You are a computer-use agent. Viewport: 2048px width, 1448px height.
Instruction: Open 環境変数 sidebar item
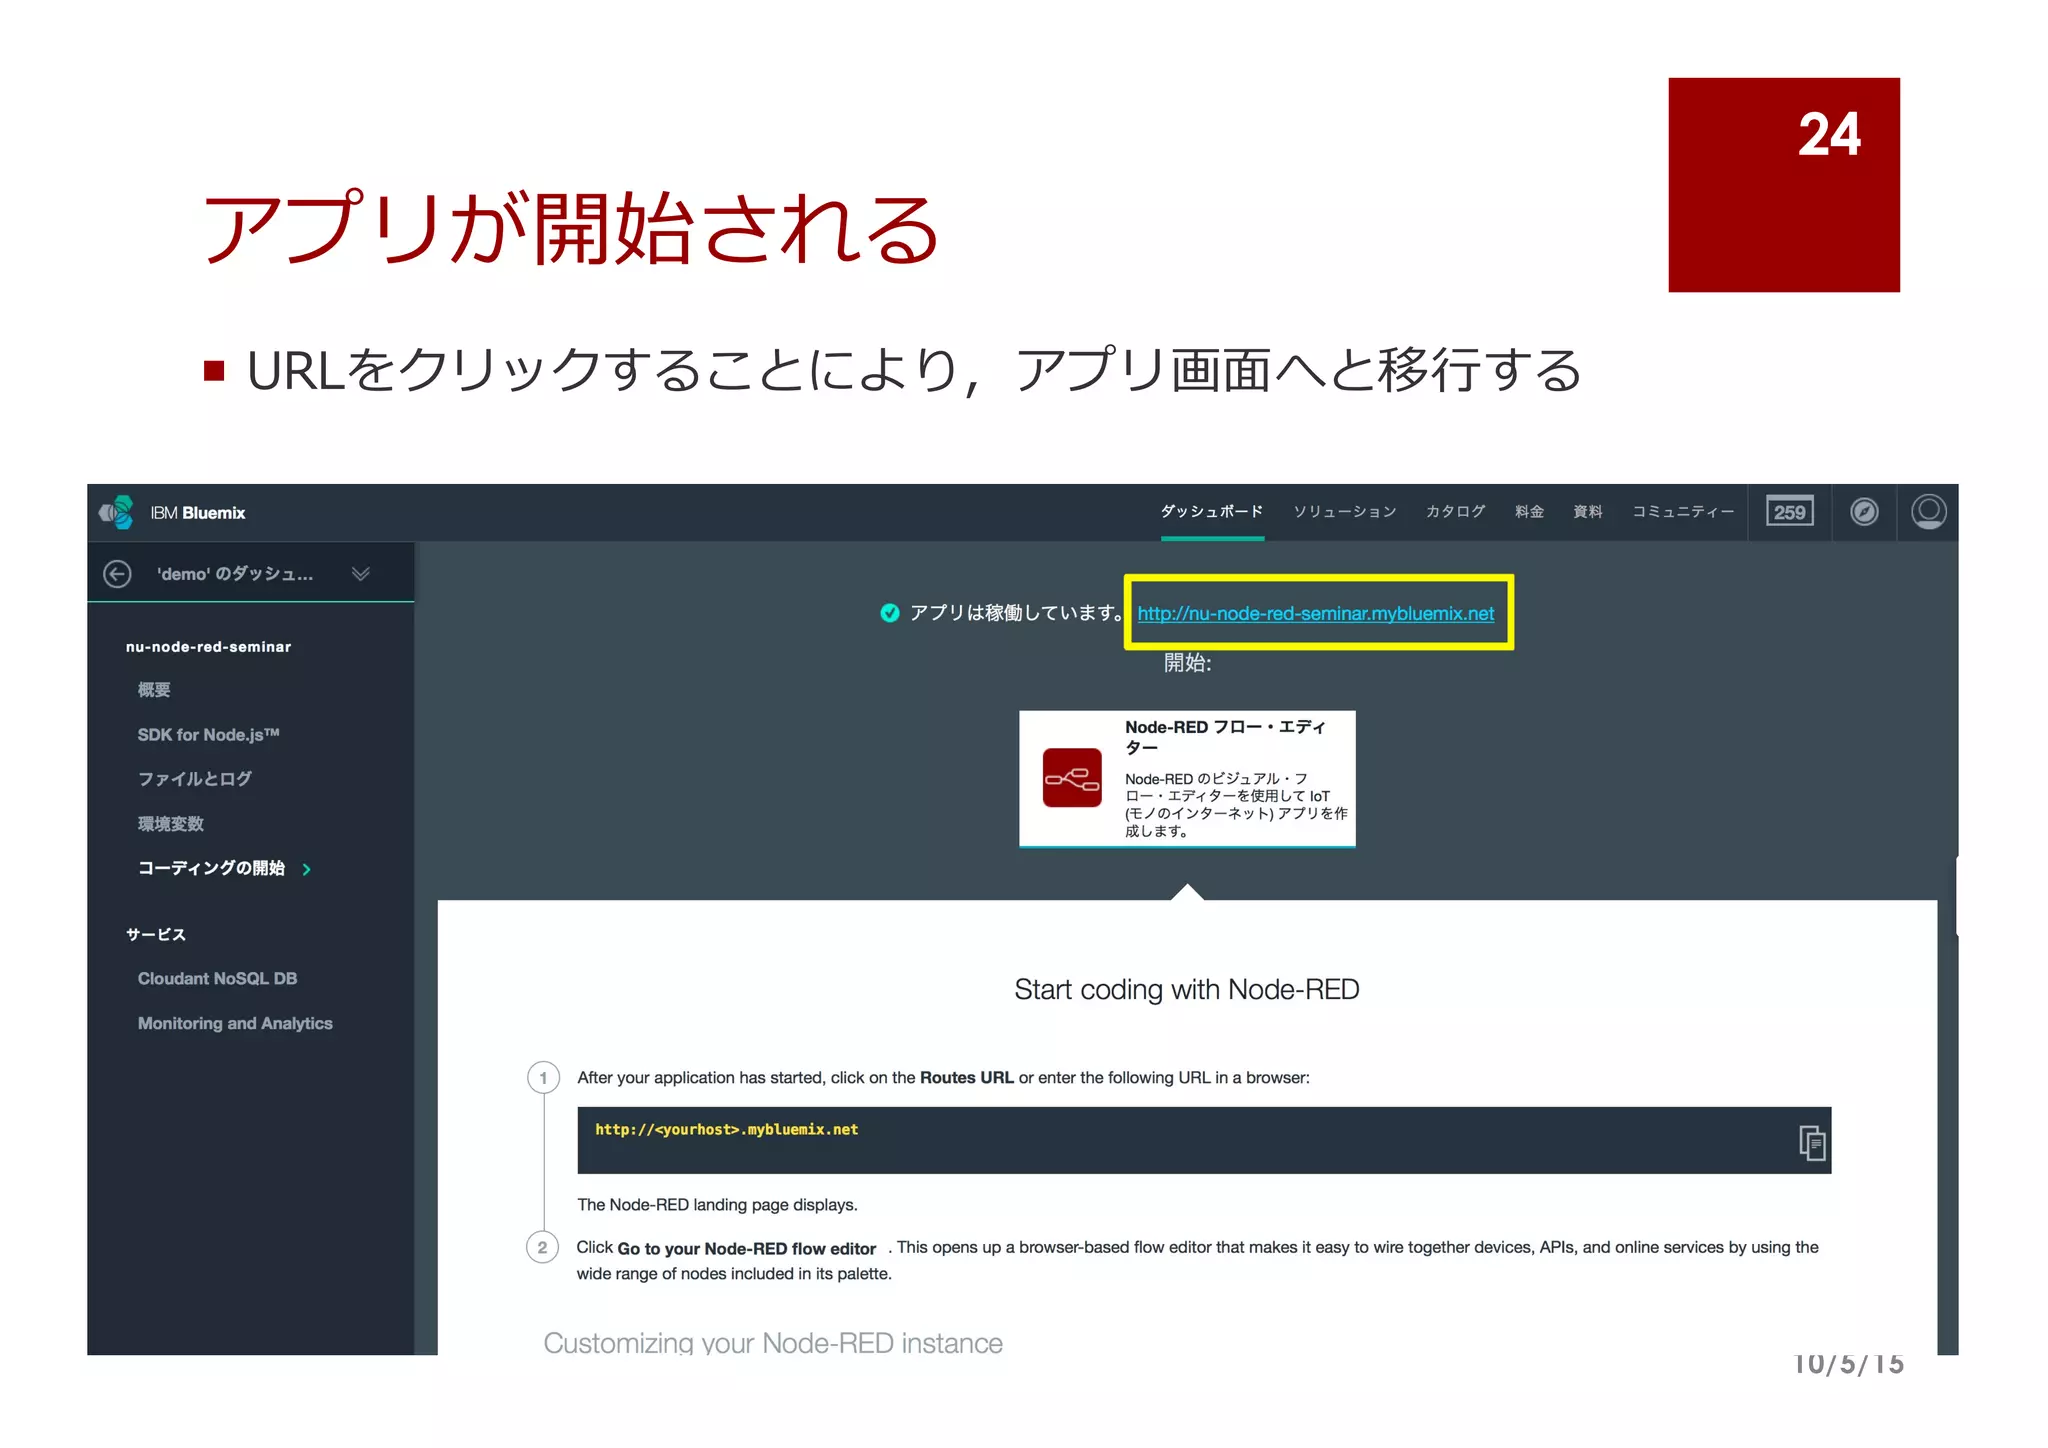coord(170,824)
